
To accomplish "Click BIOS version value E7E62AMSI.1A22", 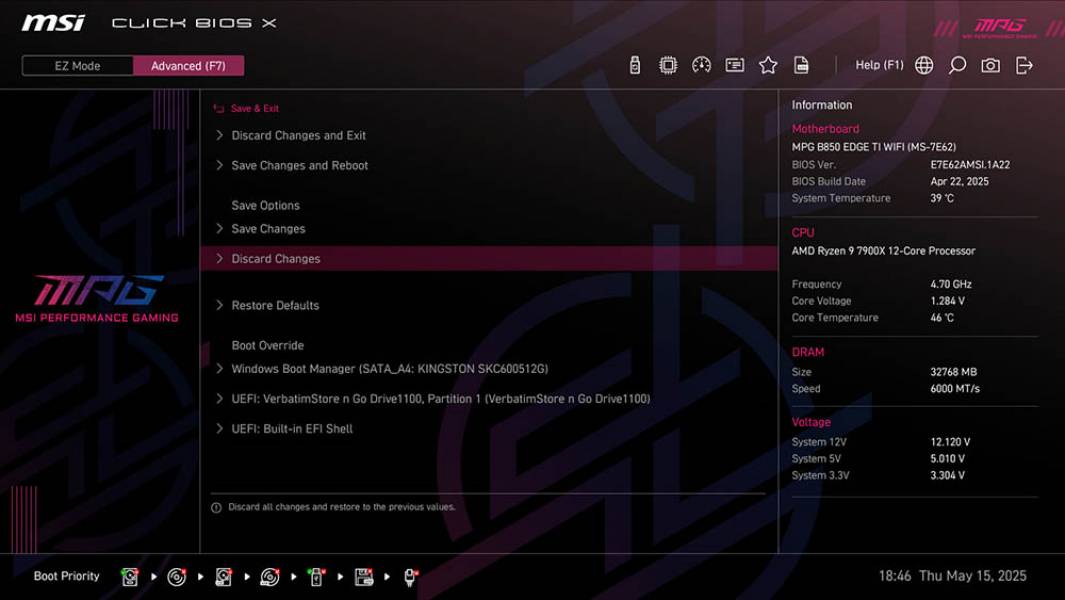I will [x=970, y=164].
